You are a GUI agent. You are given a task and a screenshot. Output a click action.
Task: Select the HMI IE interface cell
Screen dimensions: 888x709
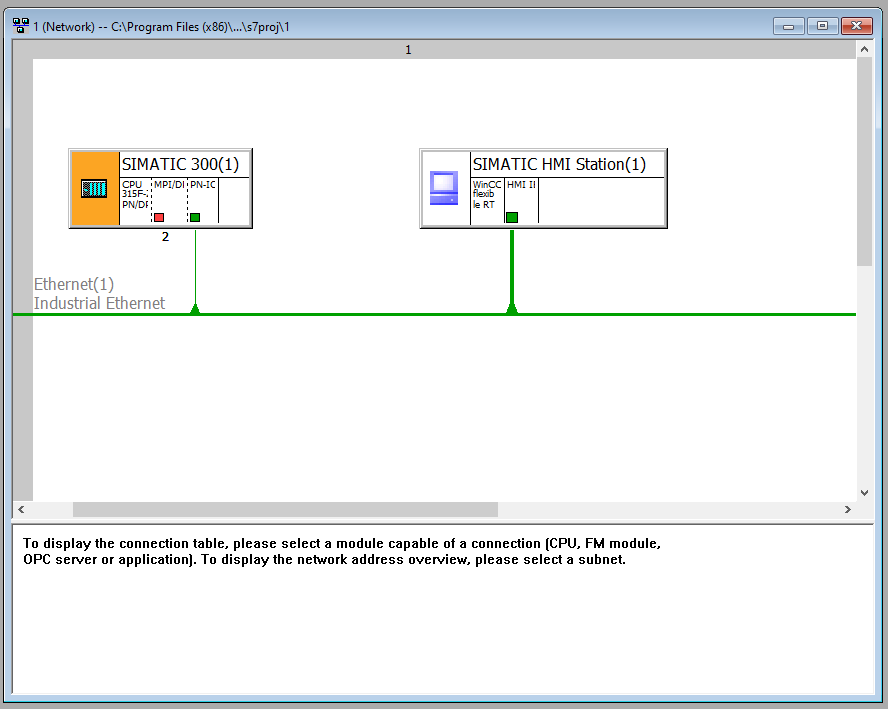point(521,200)
